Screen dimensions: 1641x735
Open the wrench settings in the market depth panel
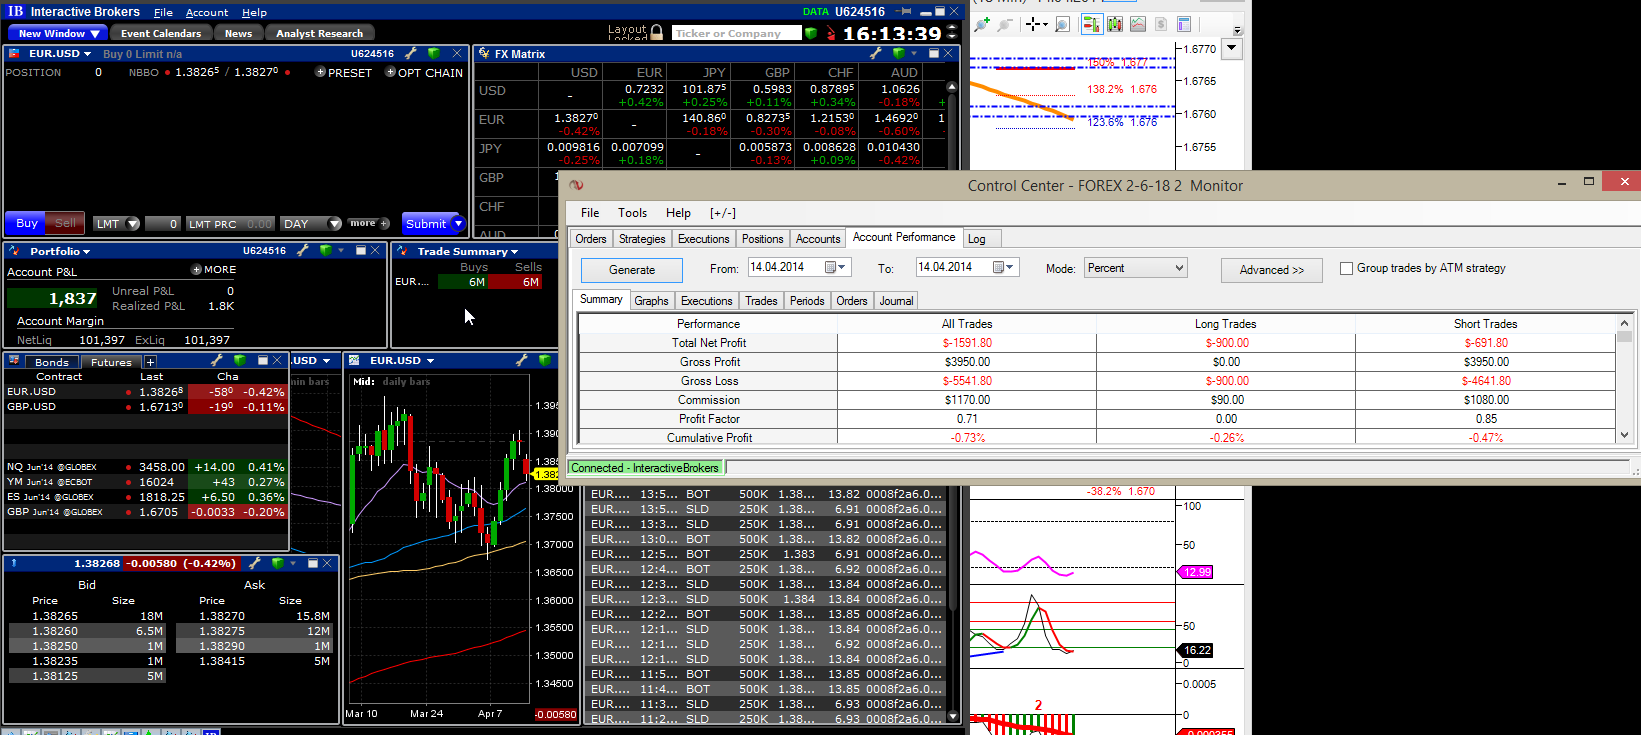pyautogui.click(x=256, y=563)
